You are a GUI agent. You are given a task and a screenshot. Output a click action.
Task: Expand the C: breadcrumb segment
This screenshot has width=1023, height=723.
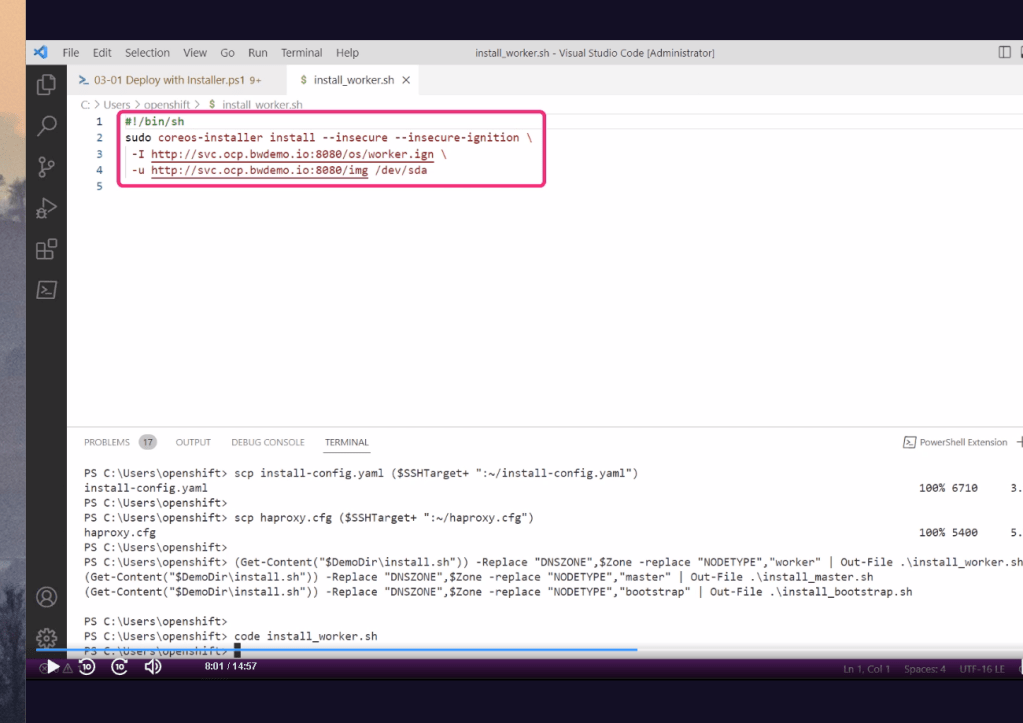(x=85, y=104)
